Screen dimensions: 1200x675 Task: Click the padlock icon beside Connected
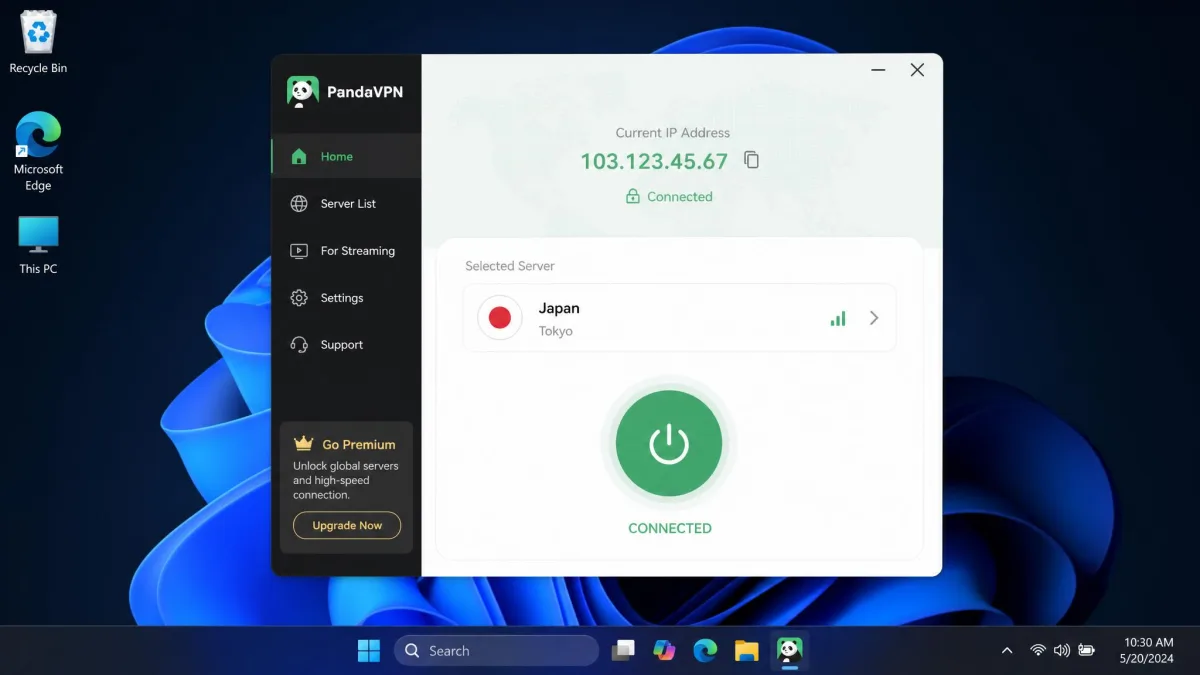point(632,197)
